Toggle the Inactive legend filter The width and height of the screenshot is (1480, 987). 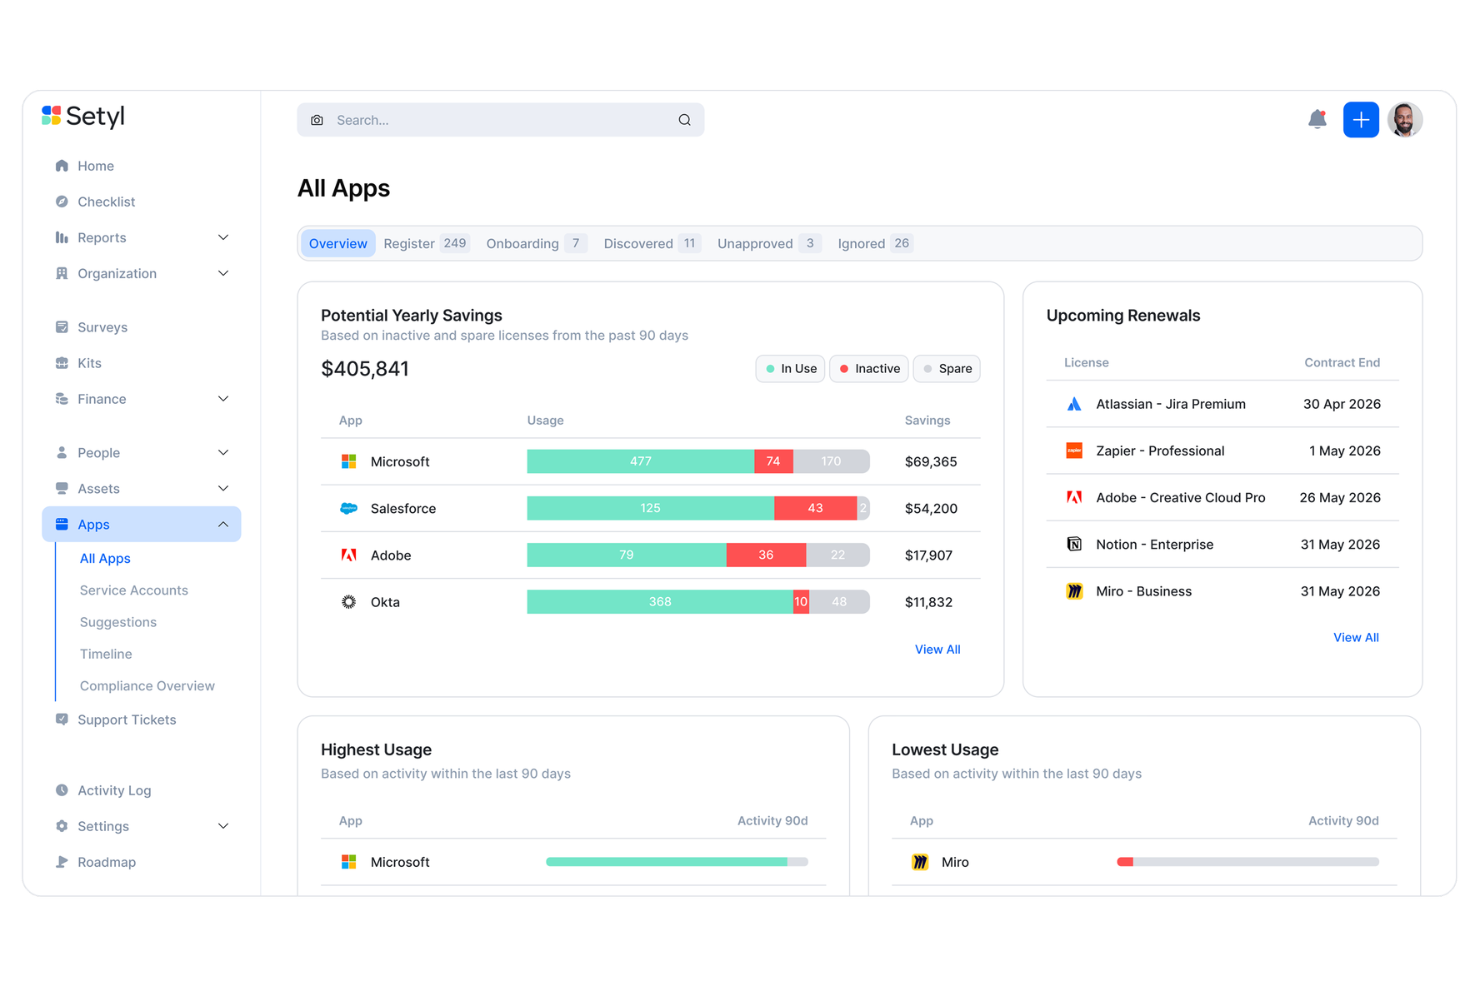click(x=869, y=369)
